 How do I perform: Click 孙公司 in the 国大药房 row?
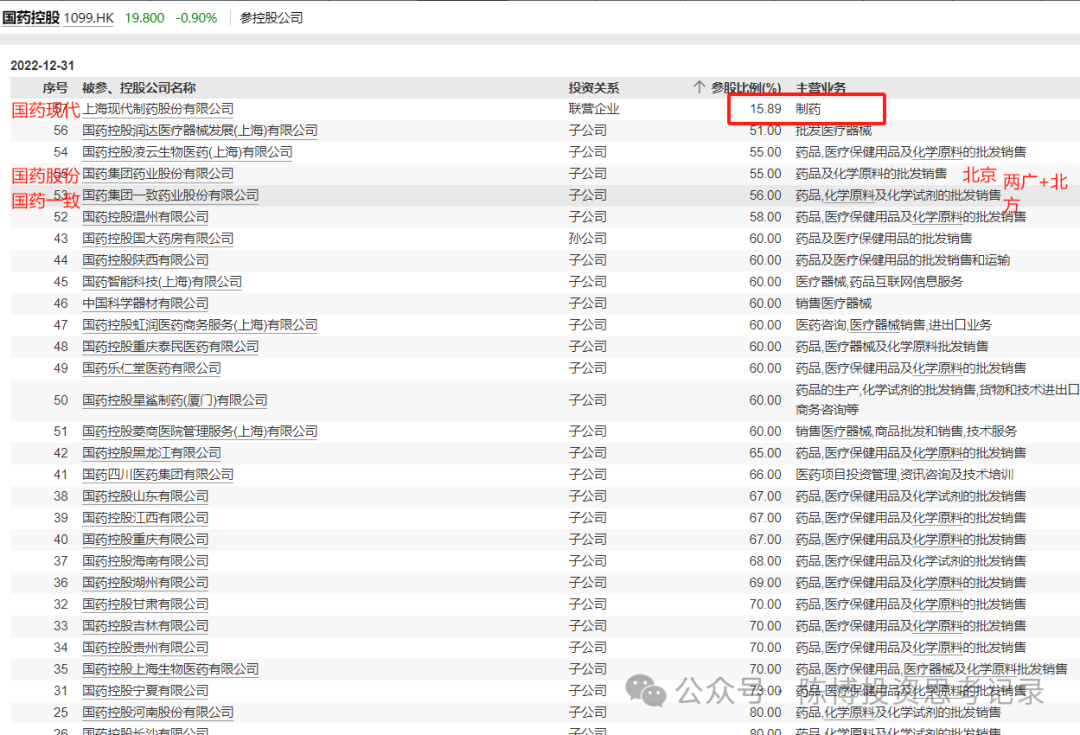[588, 238]
